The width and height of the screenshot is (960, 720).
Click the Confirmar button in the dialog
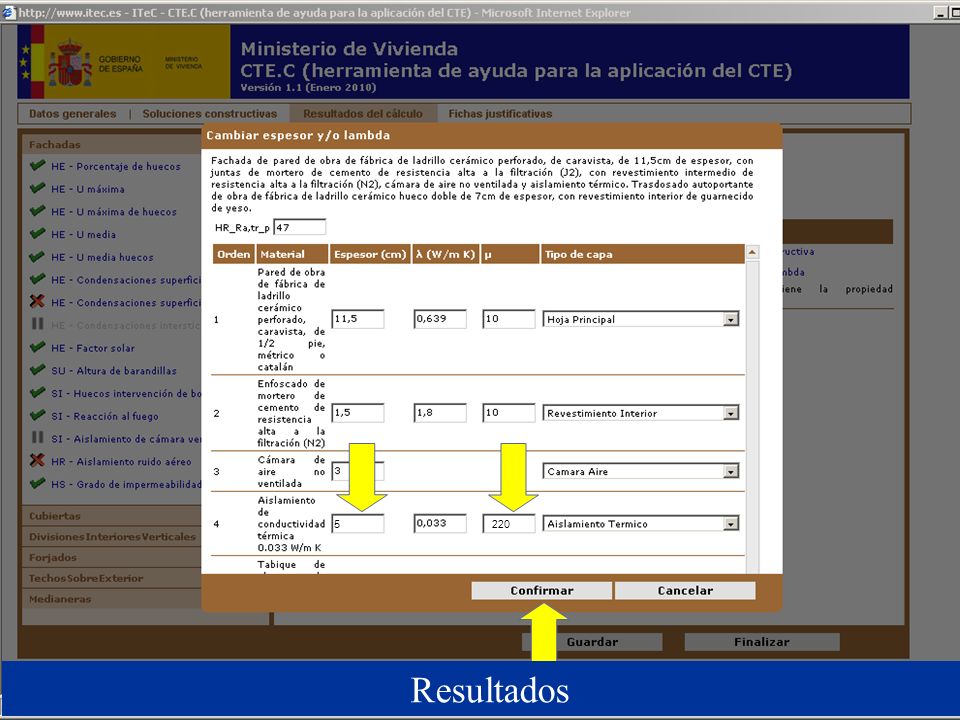(541, 590)
